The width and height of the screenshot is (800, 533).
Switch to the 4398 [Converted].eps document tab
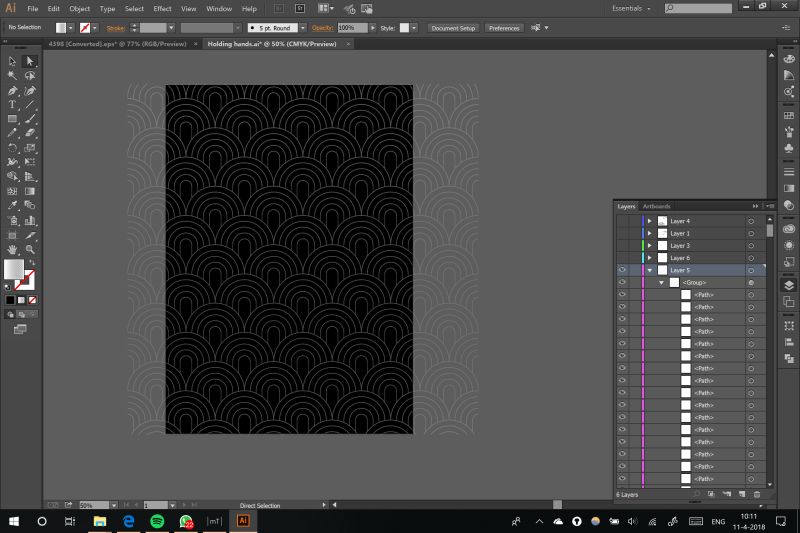point(118,44)
